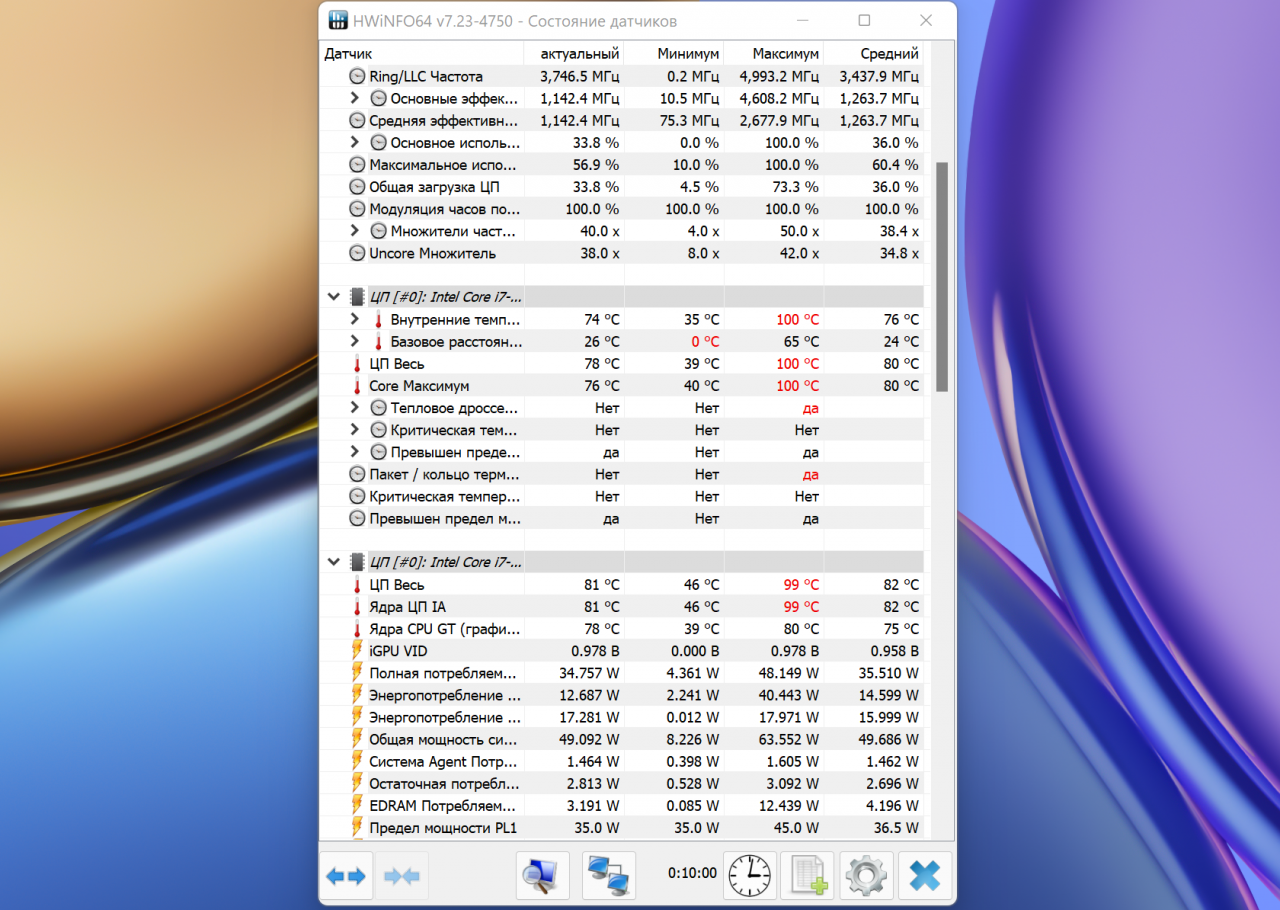Collapse the first ЦП [#0] Intel Core i7 group
The image size is (1280, 910).
tap(334, 297)
